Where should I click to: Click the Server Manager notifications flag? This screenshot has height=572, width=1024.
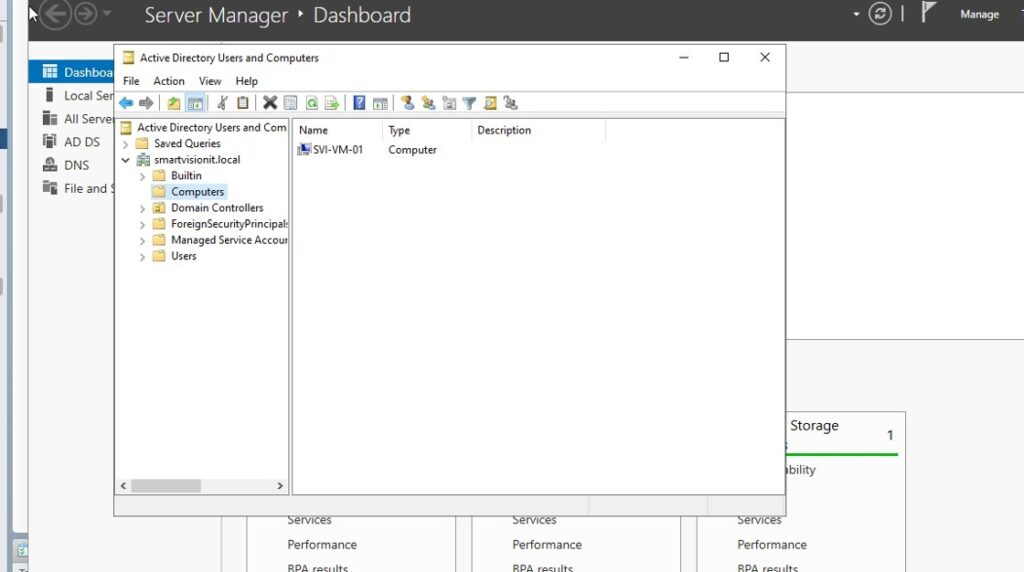click(928, 12)
